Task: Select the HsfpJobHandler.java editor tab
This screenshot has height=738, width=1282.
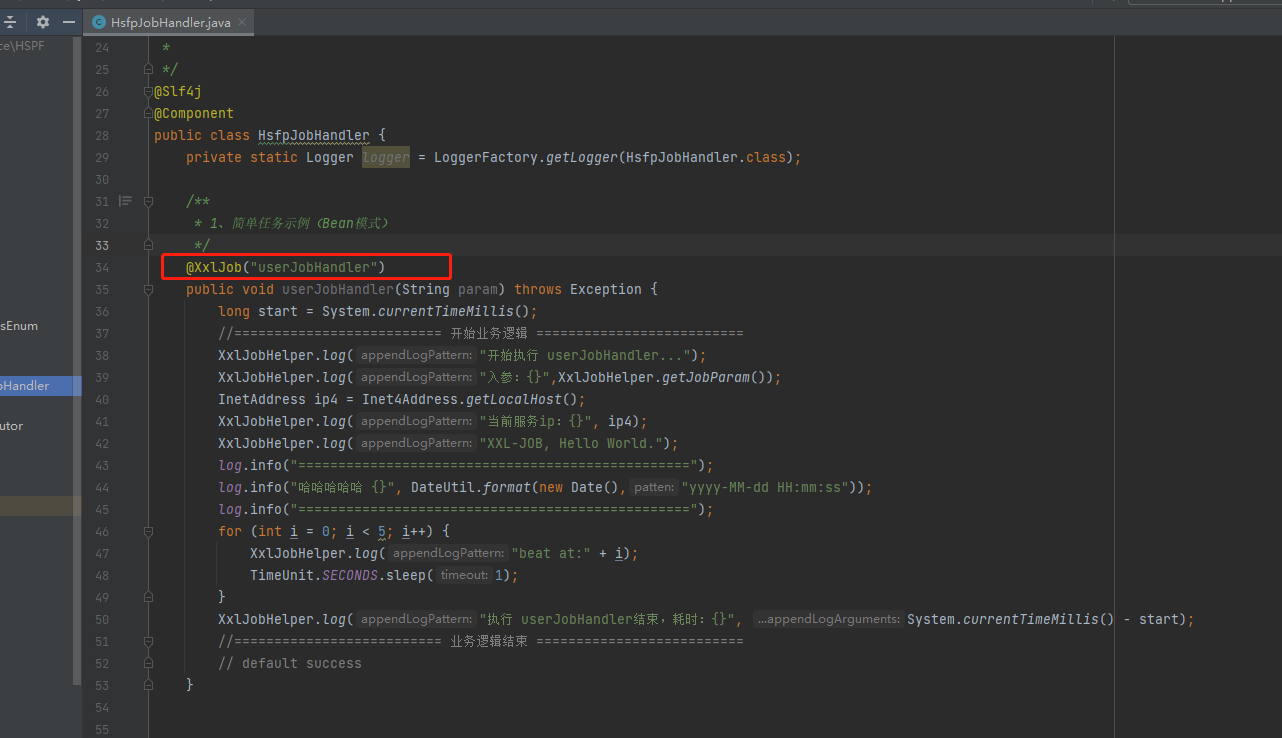Action: click(171, 22)
